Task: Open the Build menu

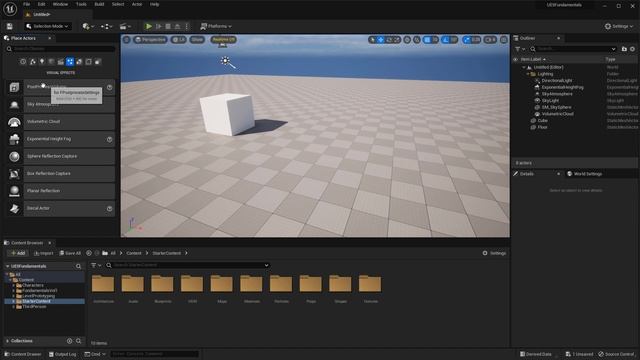Action: click(99, 4)
